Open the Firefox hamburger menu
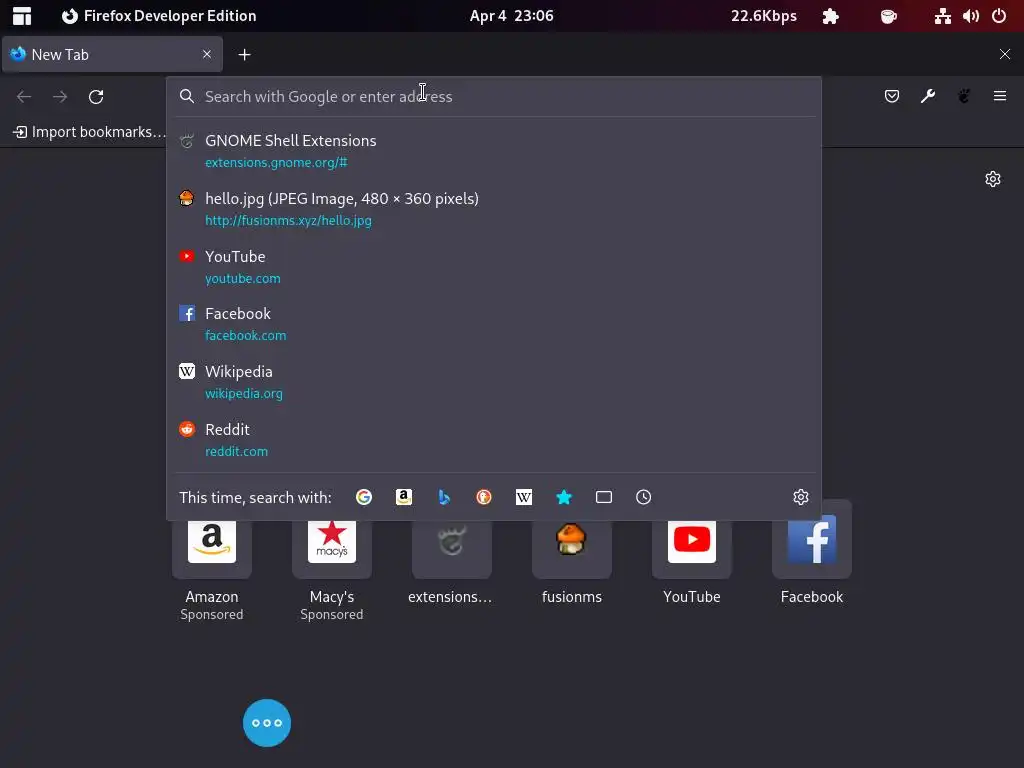 click(x=1000, y=97)
